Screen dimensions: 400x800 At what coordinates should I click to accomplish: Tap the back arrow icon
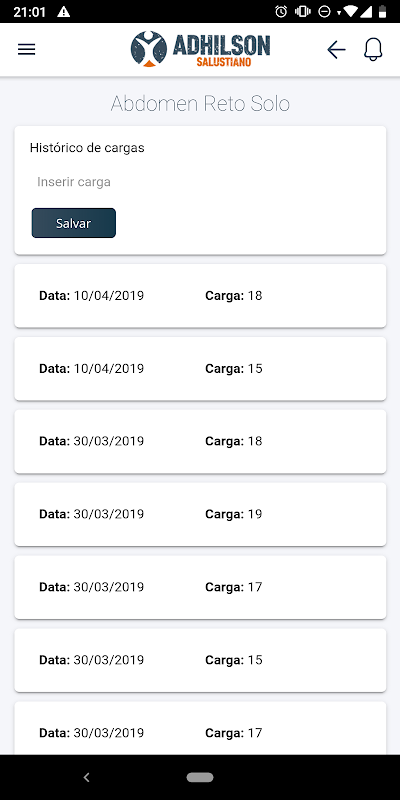336,49
